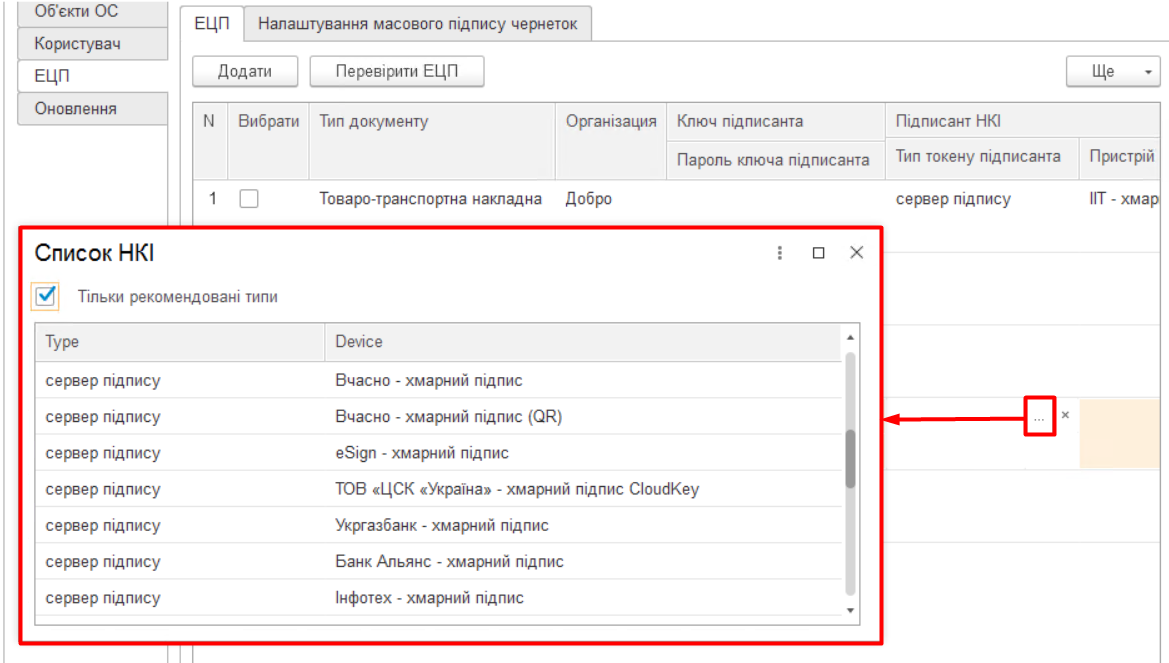Image resolution: width=1169 pixels, height=663 pixels.
Task: Open the Оновлення sidebar section
Action: (x=92, y=109)
